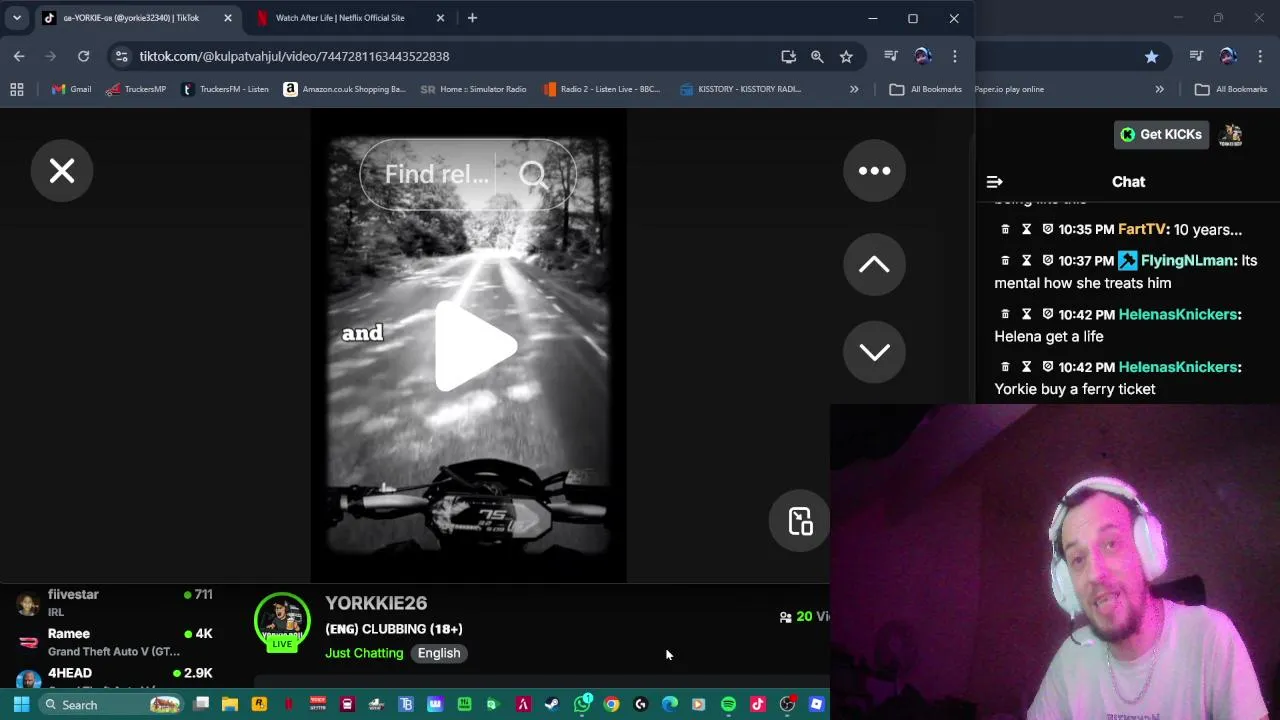The image size is (1280, 720).
Task: Open fiivestar's live channel in sidebar
Action: (115, 602)
